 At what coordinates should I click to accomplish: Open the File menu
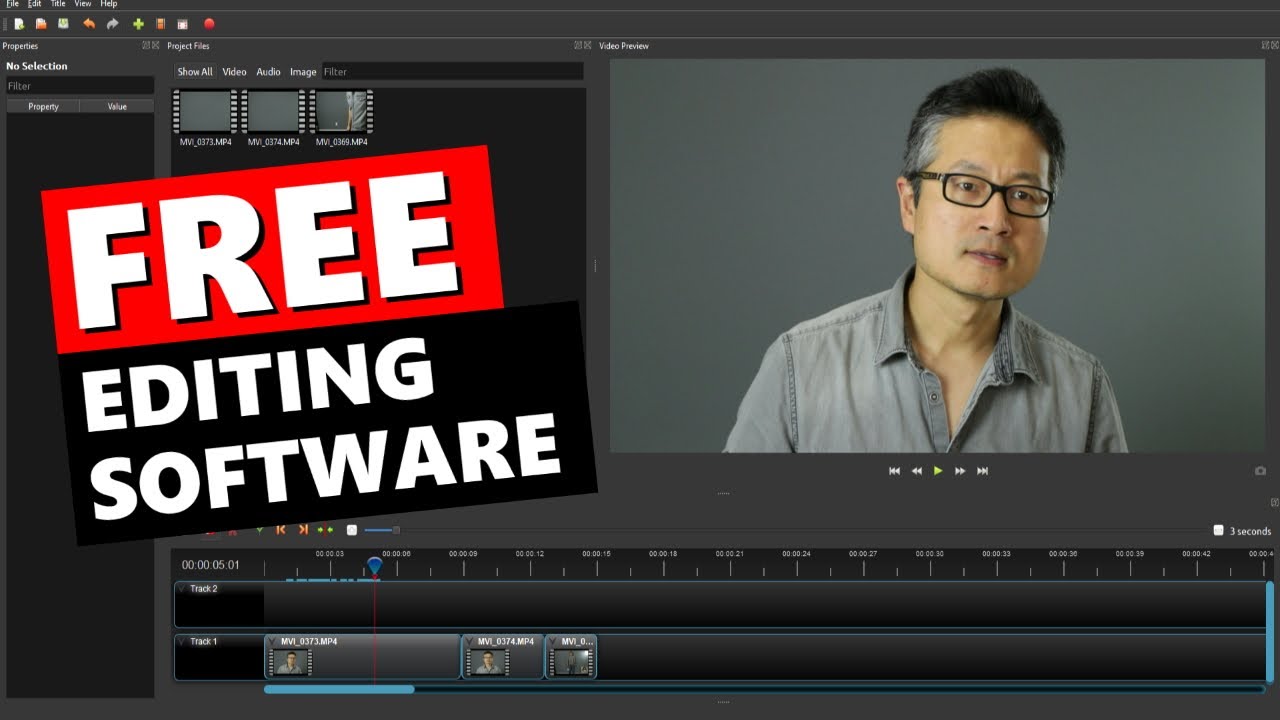pyautogui.click(x=12, y=4)
